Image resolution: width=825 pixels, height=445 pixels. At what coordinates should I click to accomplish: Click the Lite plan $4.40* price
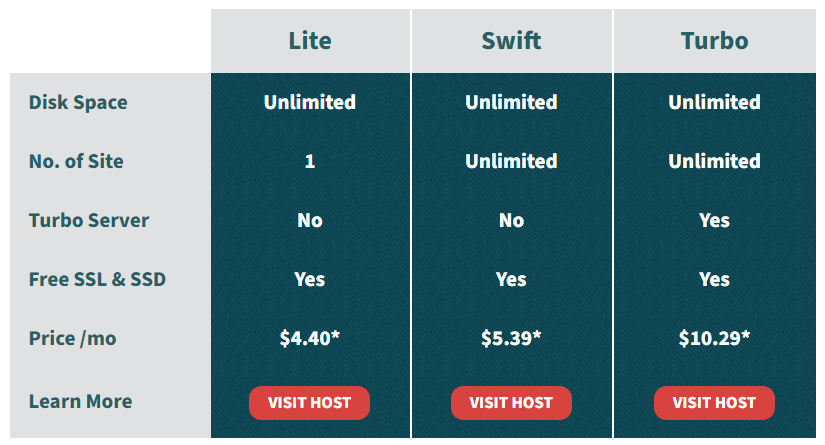coord(310,338)
